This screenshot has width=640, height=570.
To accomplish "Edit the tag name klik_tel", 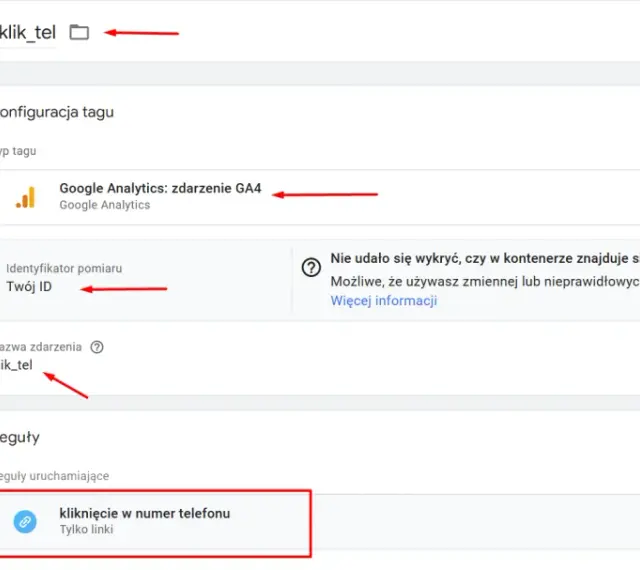I will [x=28, y=33].
